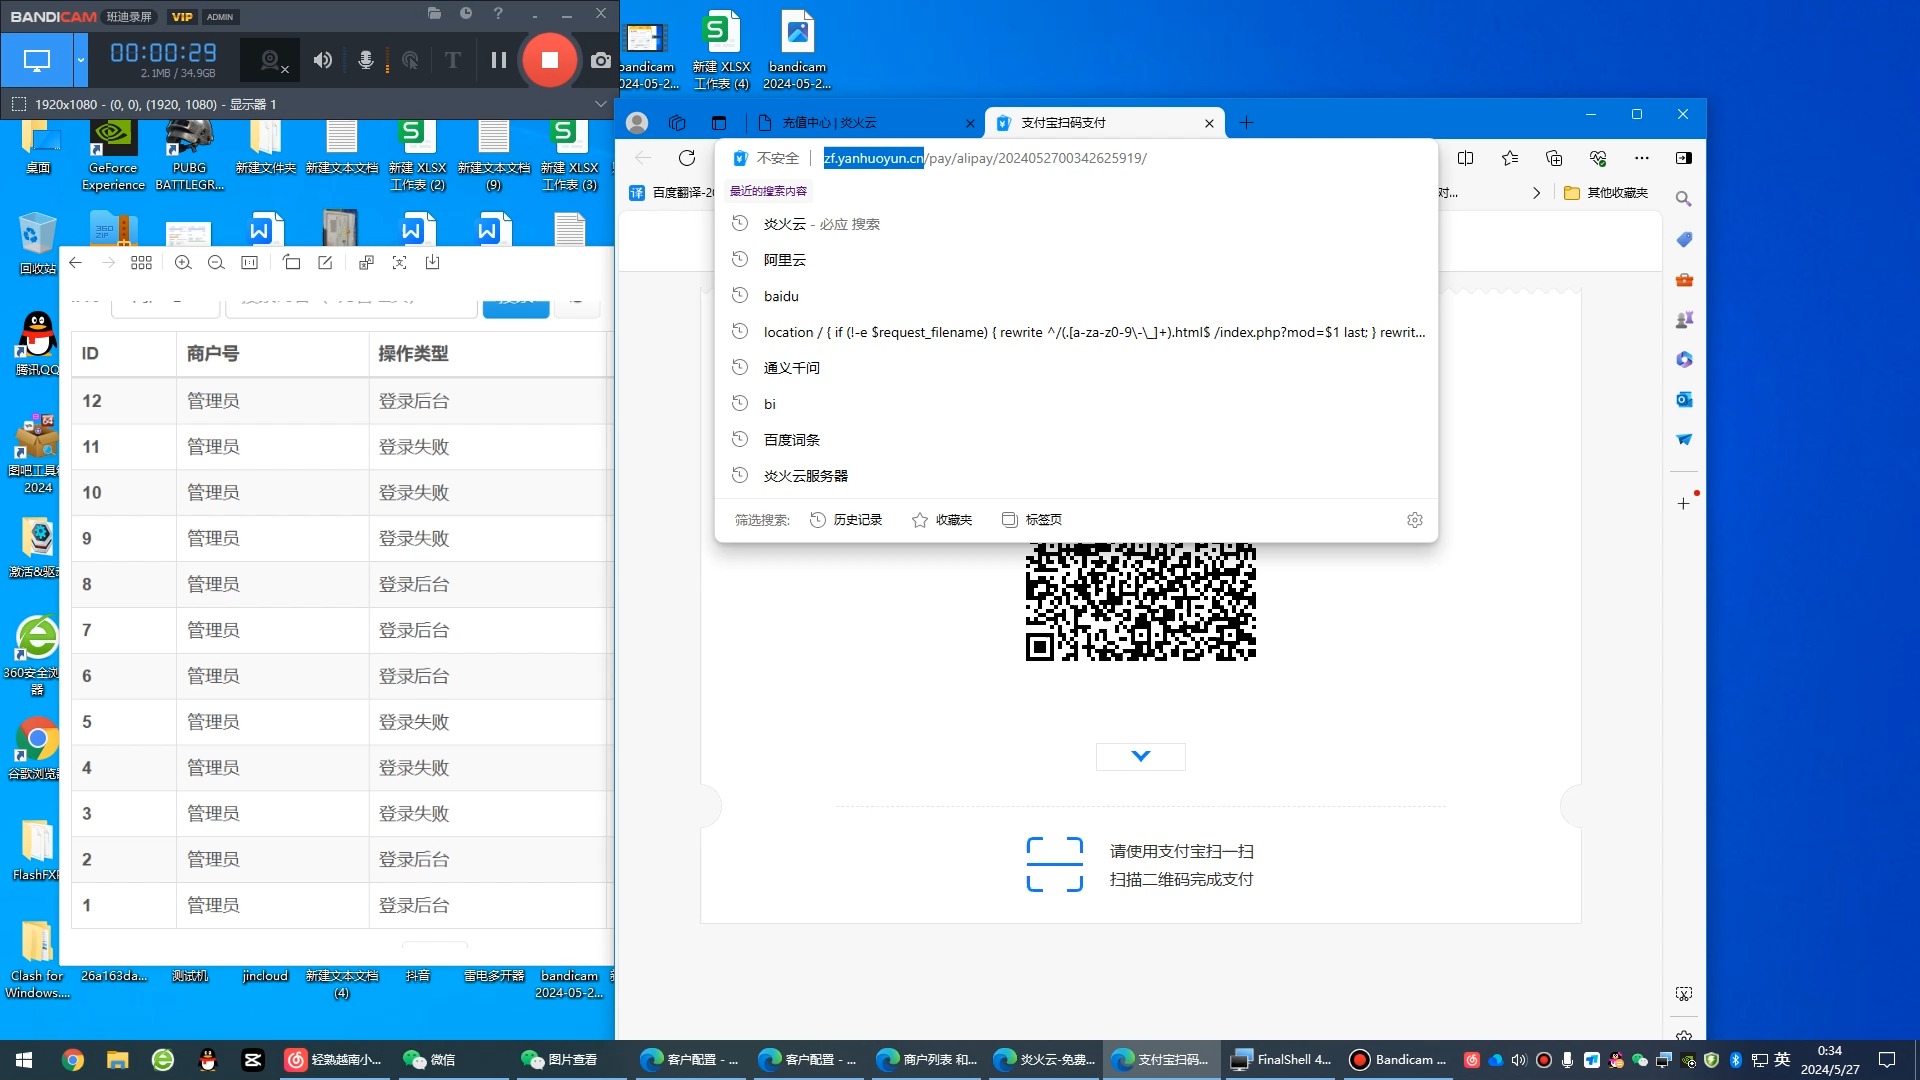This screenshot has width=1920, height=1080.
Task: Zoom out in the image viewer
Action: point(216,262)
